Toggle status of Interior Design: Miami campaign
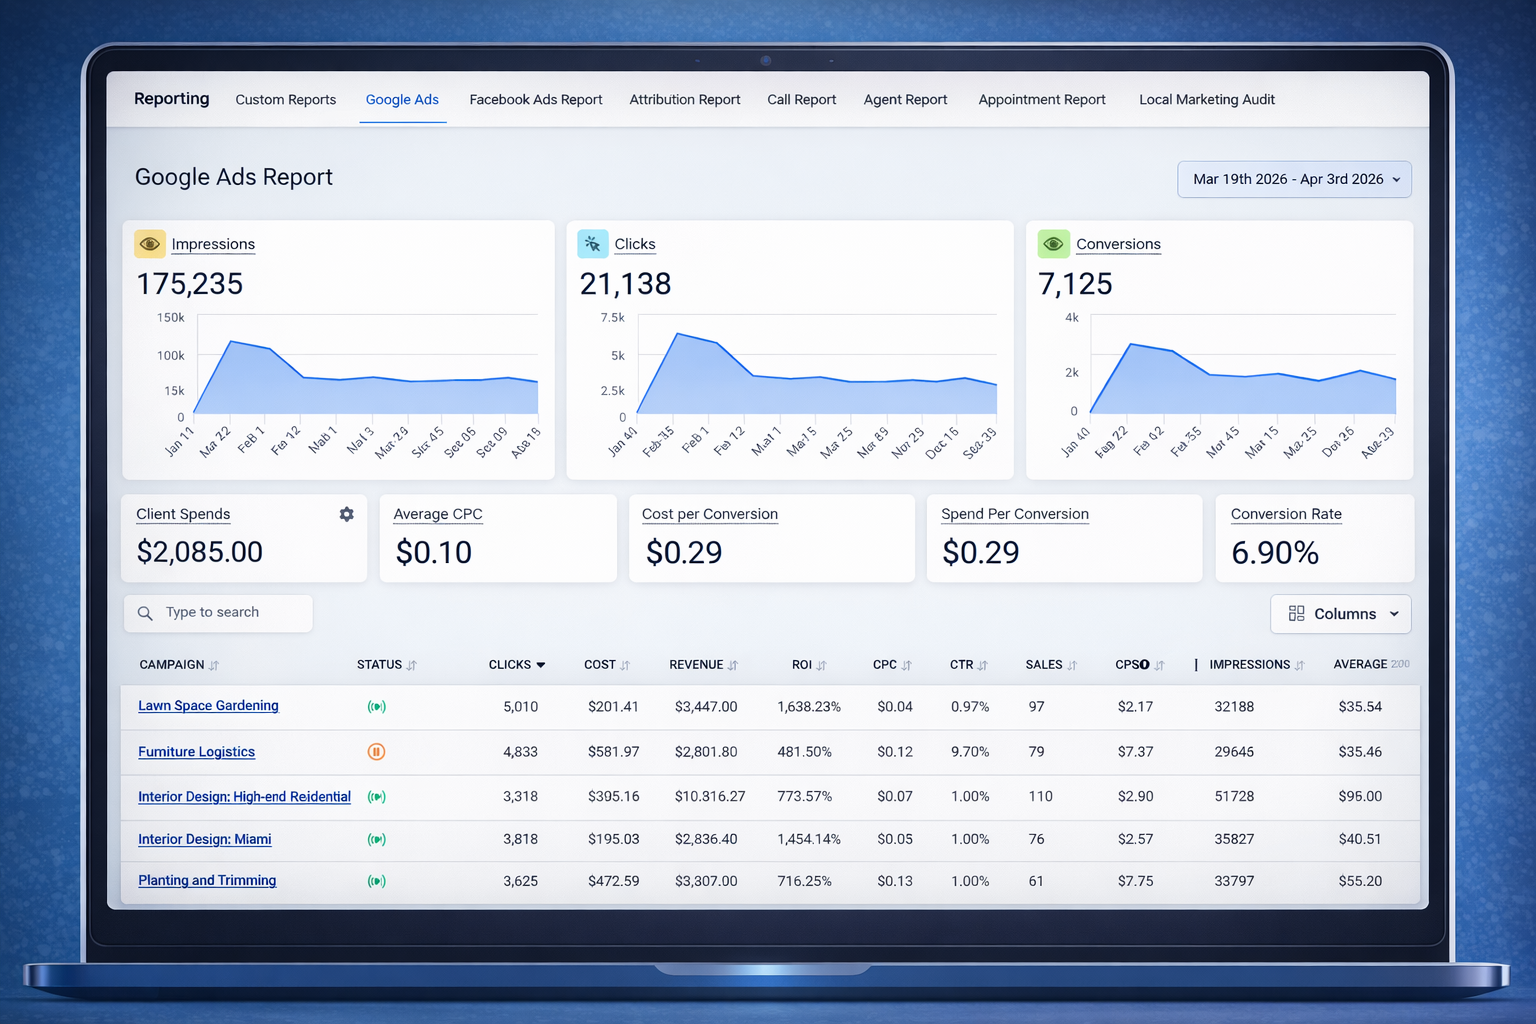The width and height of the screenshot is (1536, 1024). point(376,839)
